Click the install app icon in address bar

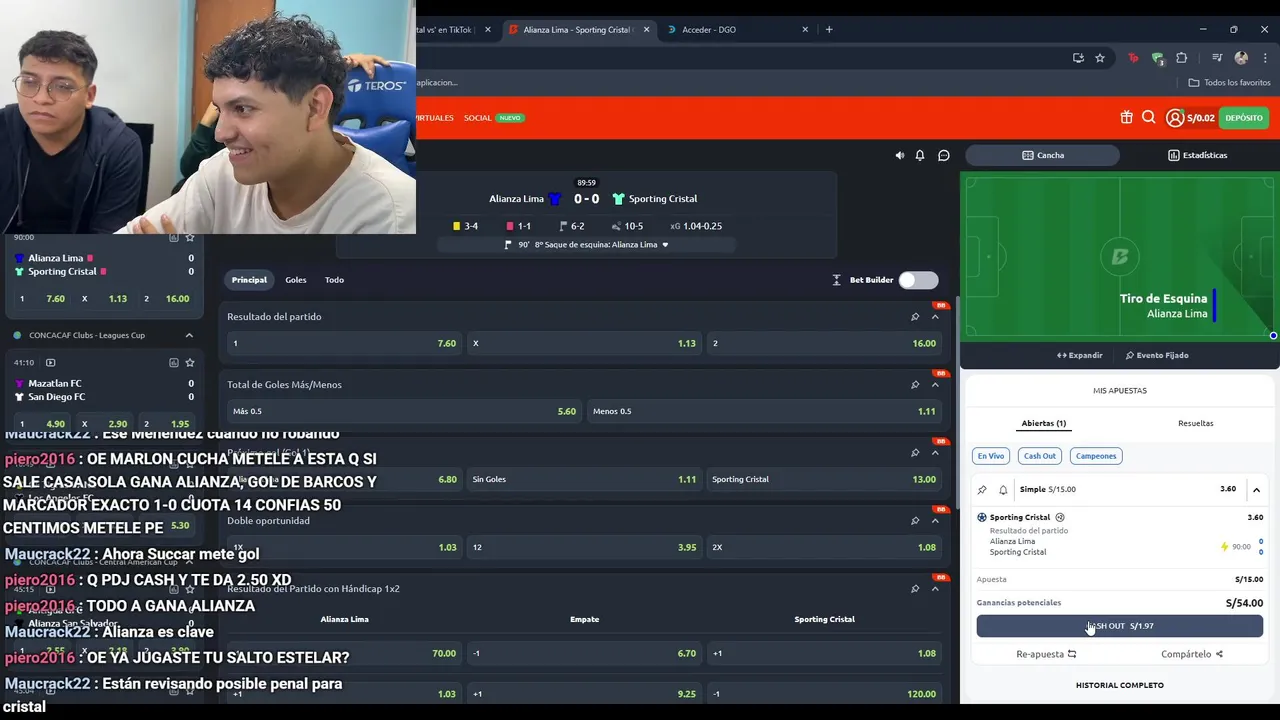tap(1078, 58)
